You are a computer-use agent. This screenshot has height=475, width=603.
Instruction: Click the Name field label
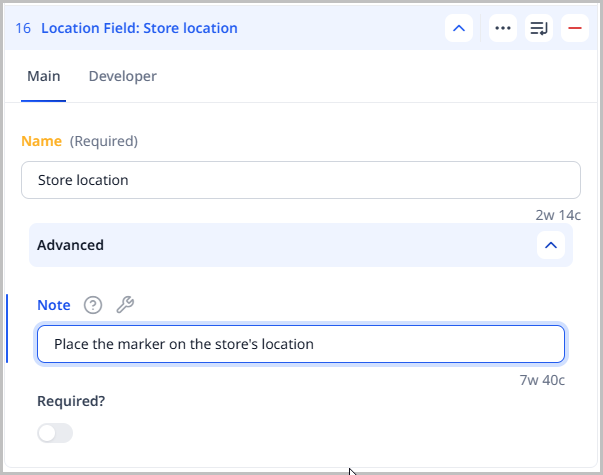pos(42,141)
